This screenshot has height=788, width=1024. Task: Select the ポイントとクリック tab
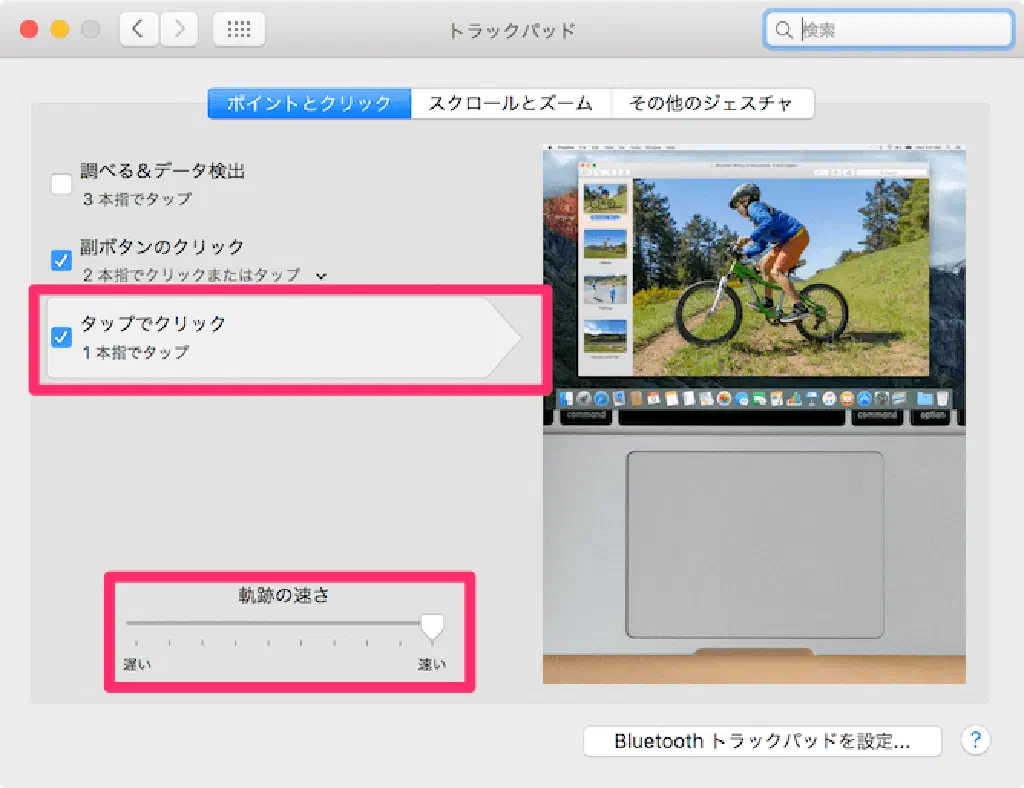click(309, 103)
